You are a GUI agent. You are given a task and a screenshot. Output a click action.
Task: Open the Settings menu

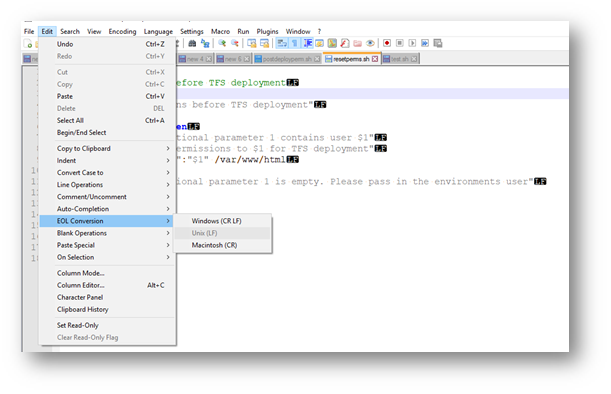191,32
